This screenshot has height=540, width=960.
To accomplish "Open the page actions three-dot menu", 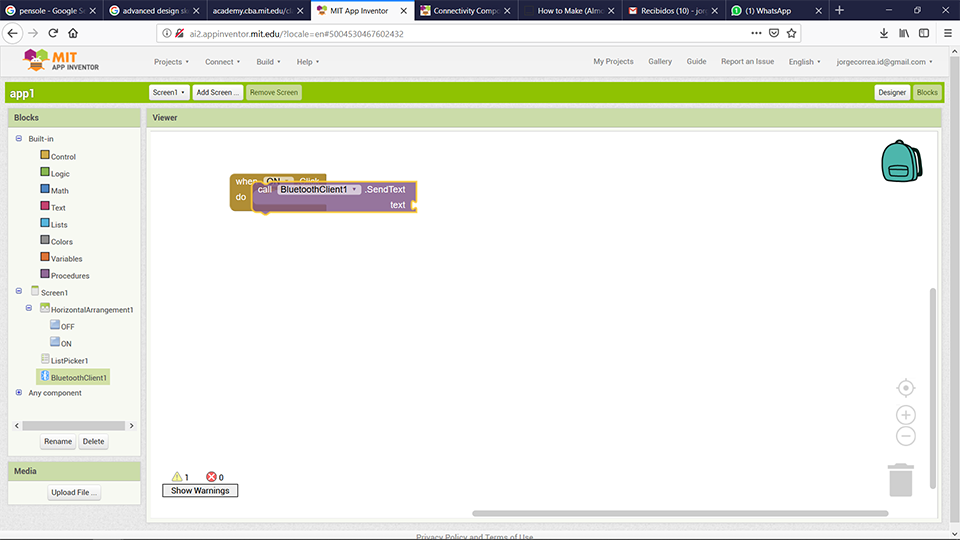I will [x=756, y=33].
